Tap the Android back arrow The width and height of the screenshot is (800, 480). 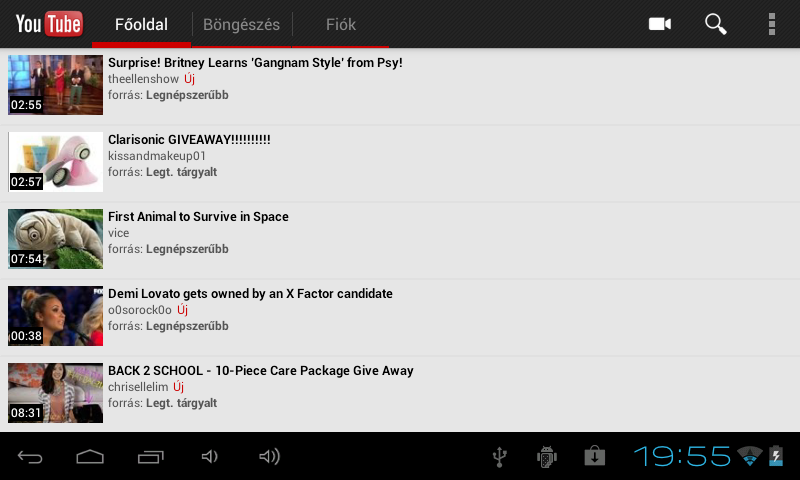(x=30, y=457)
